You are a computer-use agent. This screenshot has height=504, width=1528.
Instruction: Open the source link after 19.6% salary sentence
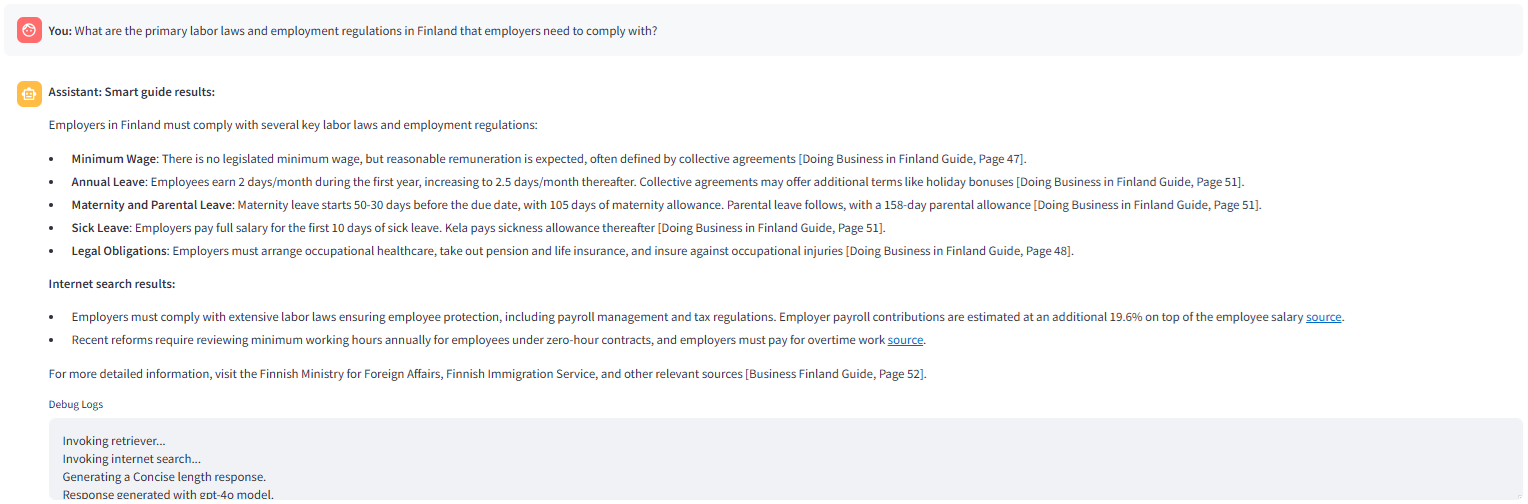1323,317
